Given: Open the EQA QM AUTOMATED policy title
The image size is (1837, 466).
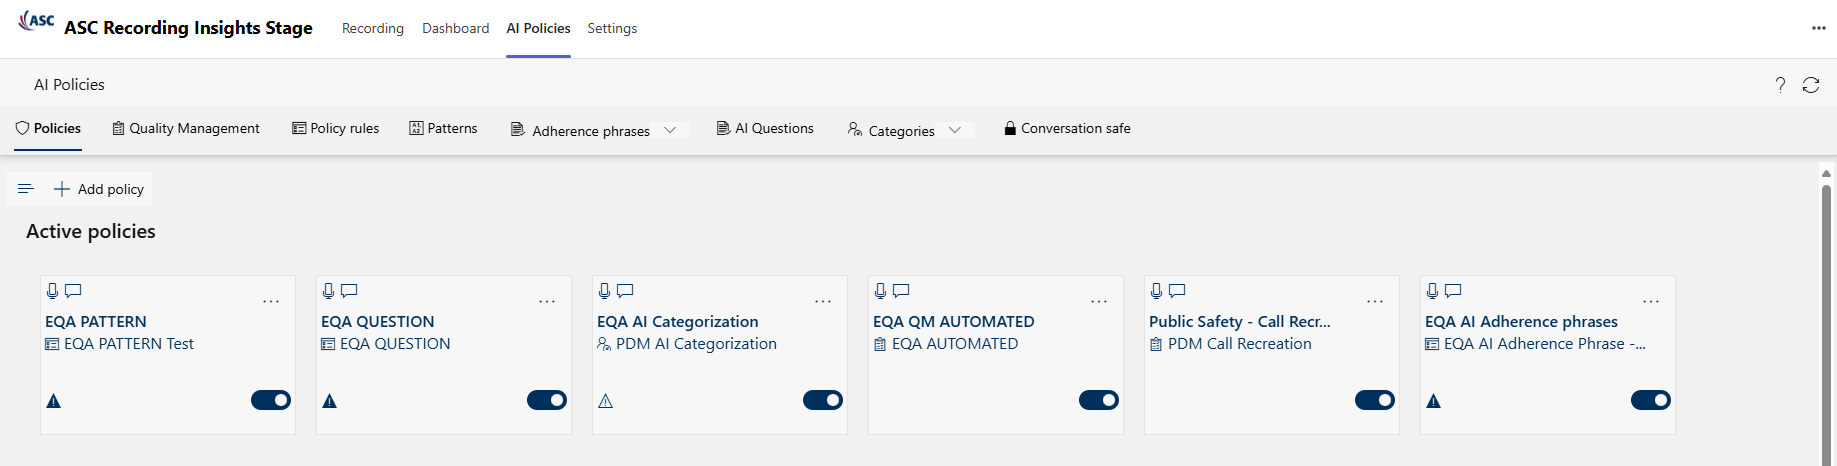Looking at the screenshot, I should point(954,321).
